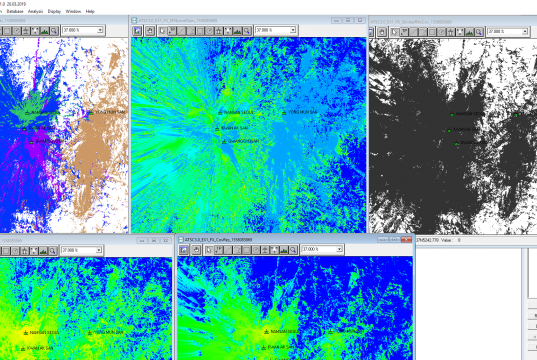The width and height of the screenshot is (537, 360).
Task: Select the pan hand tool in CovRes window
Action: pyautogui.click(x=196, y=250)
